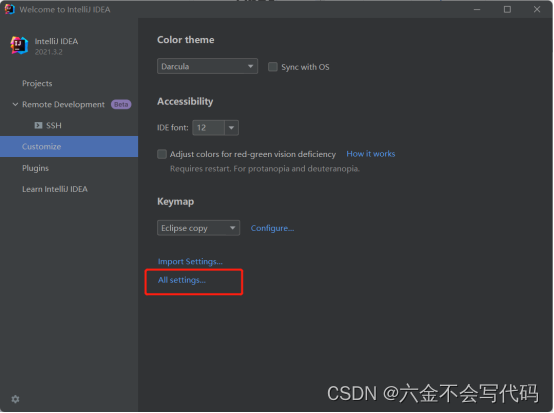Minimize the Welcome to IntelliJ IDEA window

pos(477,10)
